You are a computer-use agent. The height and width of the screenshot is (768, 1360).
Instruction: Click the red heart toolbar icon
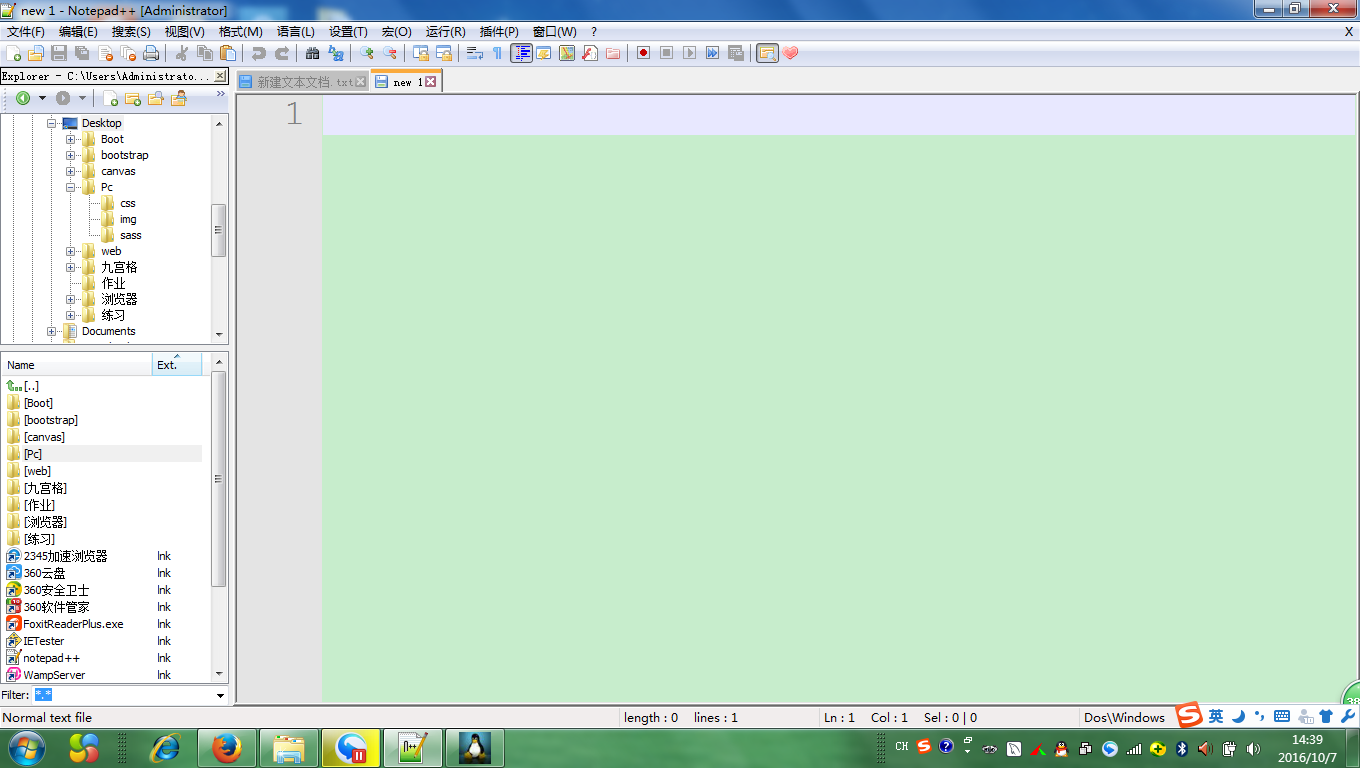coord(790,53)
